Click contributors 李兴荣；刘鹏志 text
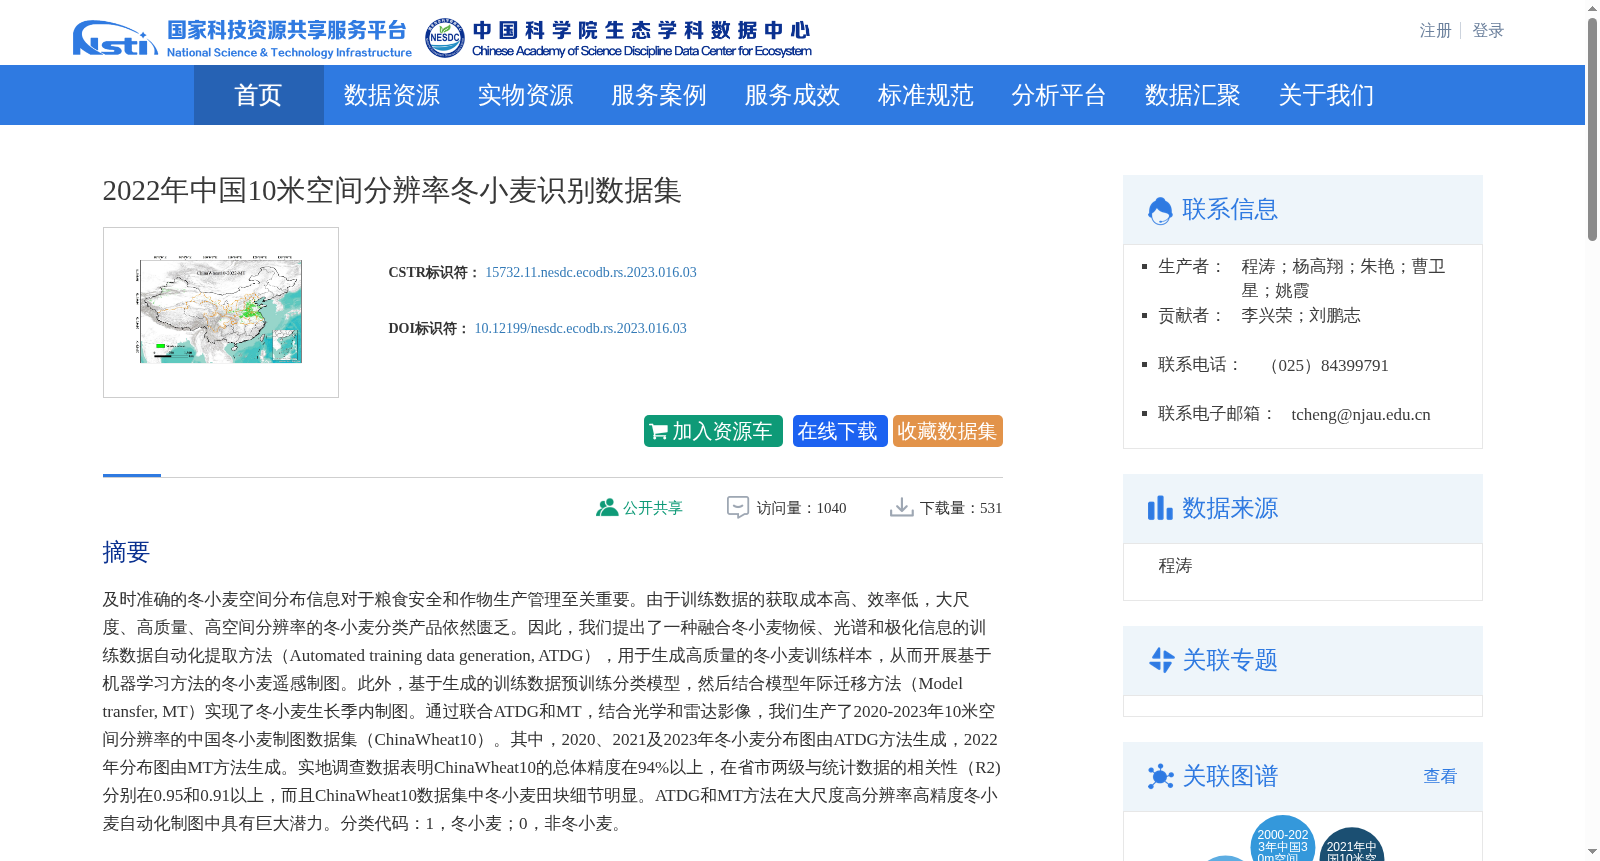The image size is (1600, 861). (1301, 316)
